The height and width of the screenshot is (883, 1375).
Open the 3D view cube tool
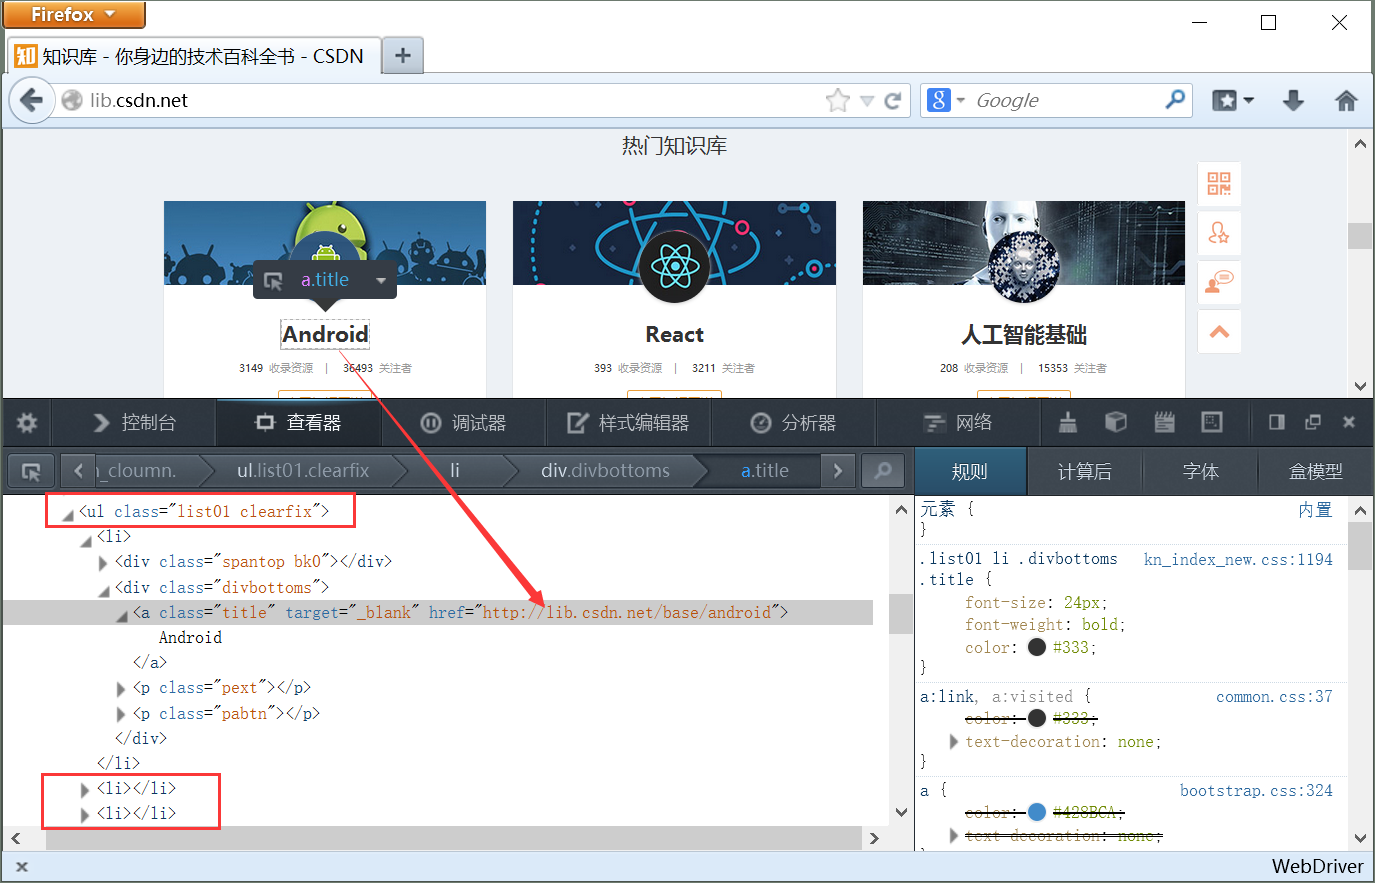point(1116,423)
